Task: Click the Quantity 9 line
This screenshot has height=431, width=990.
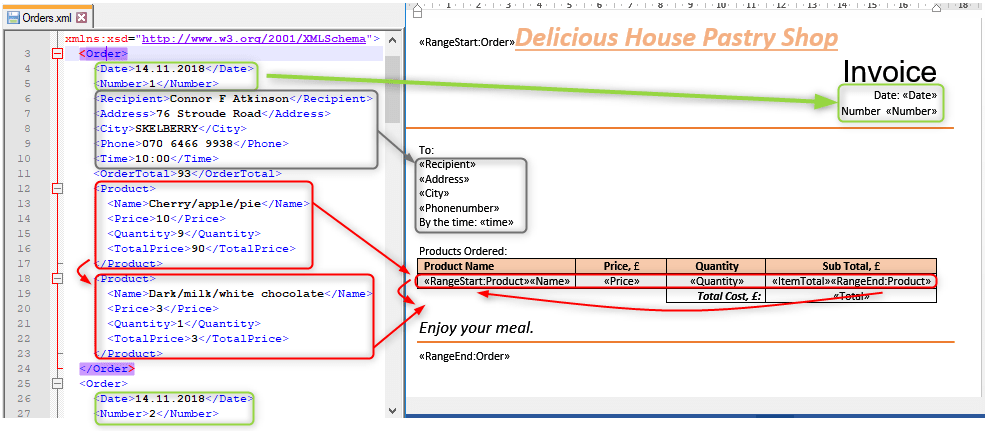Action: (184, 233)
